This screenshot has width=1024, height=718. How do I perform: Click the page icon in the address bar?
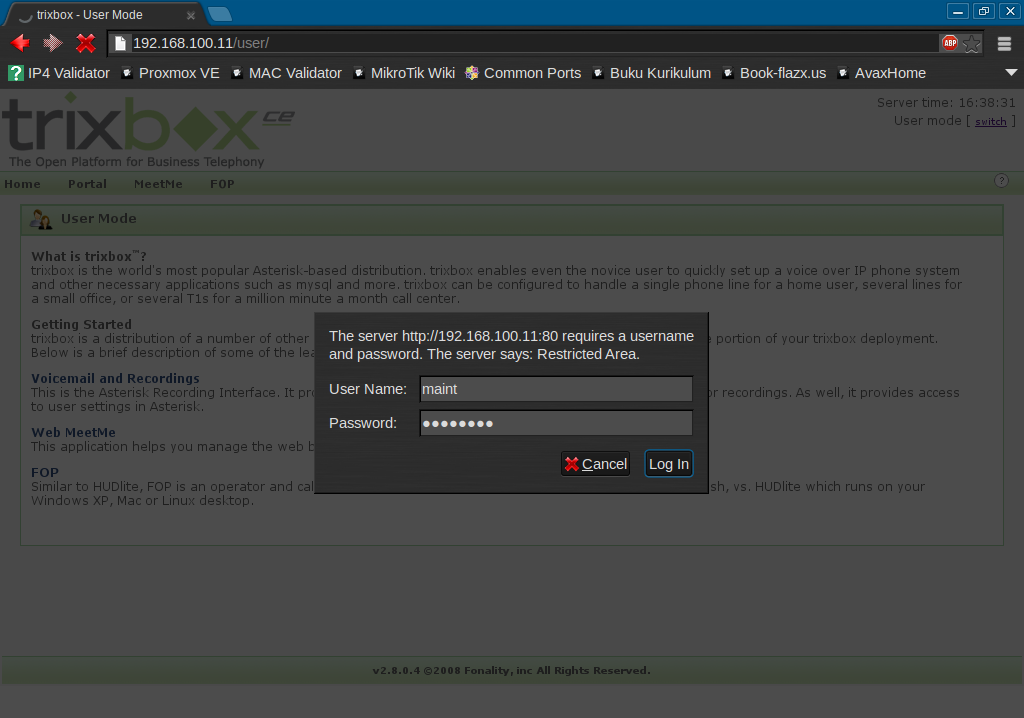tap(120, 43)
